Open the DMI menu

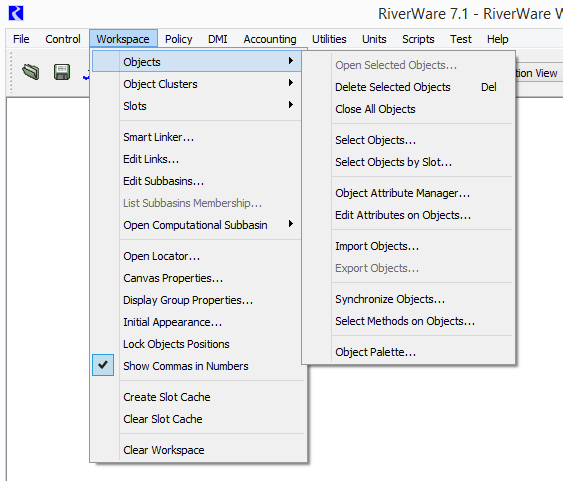pyautogui.click(x=218, y=39)
